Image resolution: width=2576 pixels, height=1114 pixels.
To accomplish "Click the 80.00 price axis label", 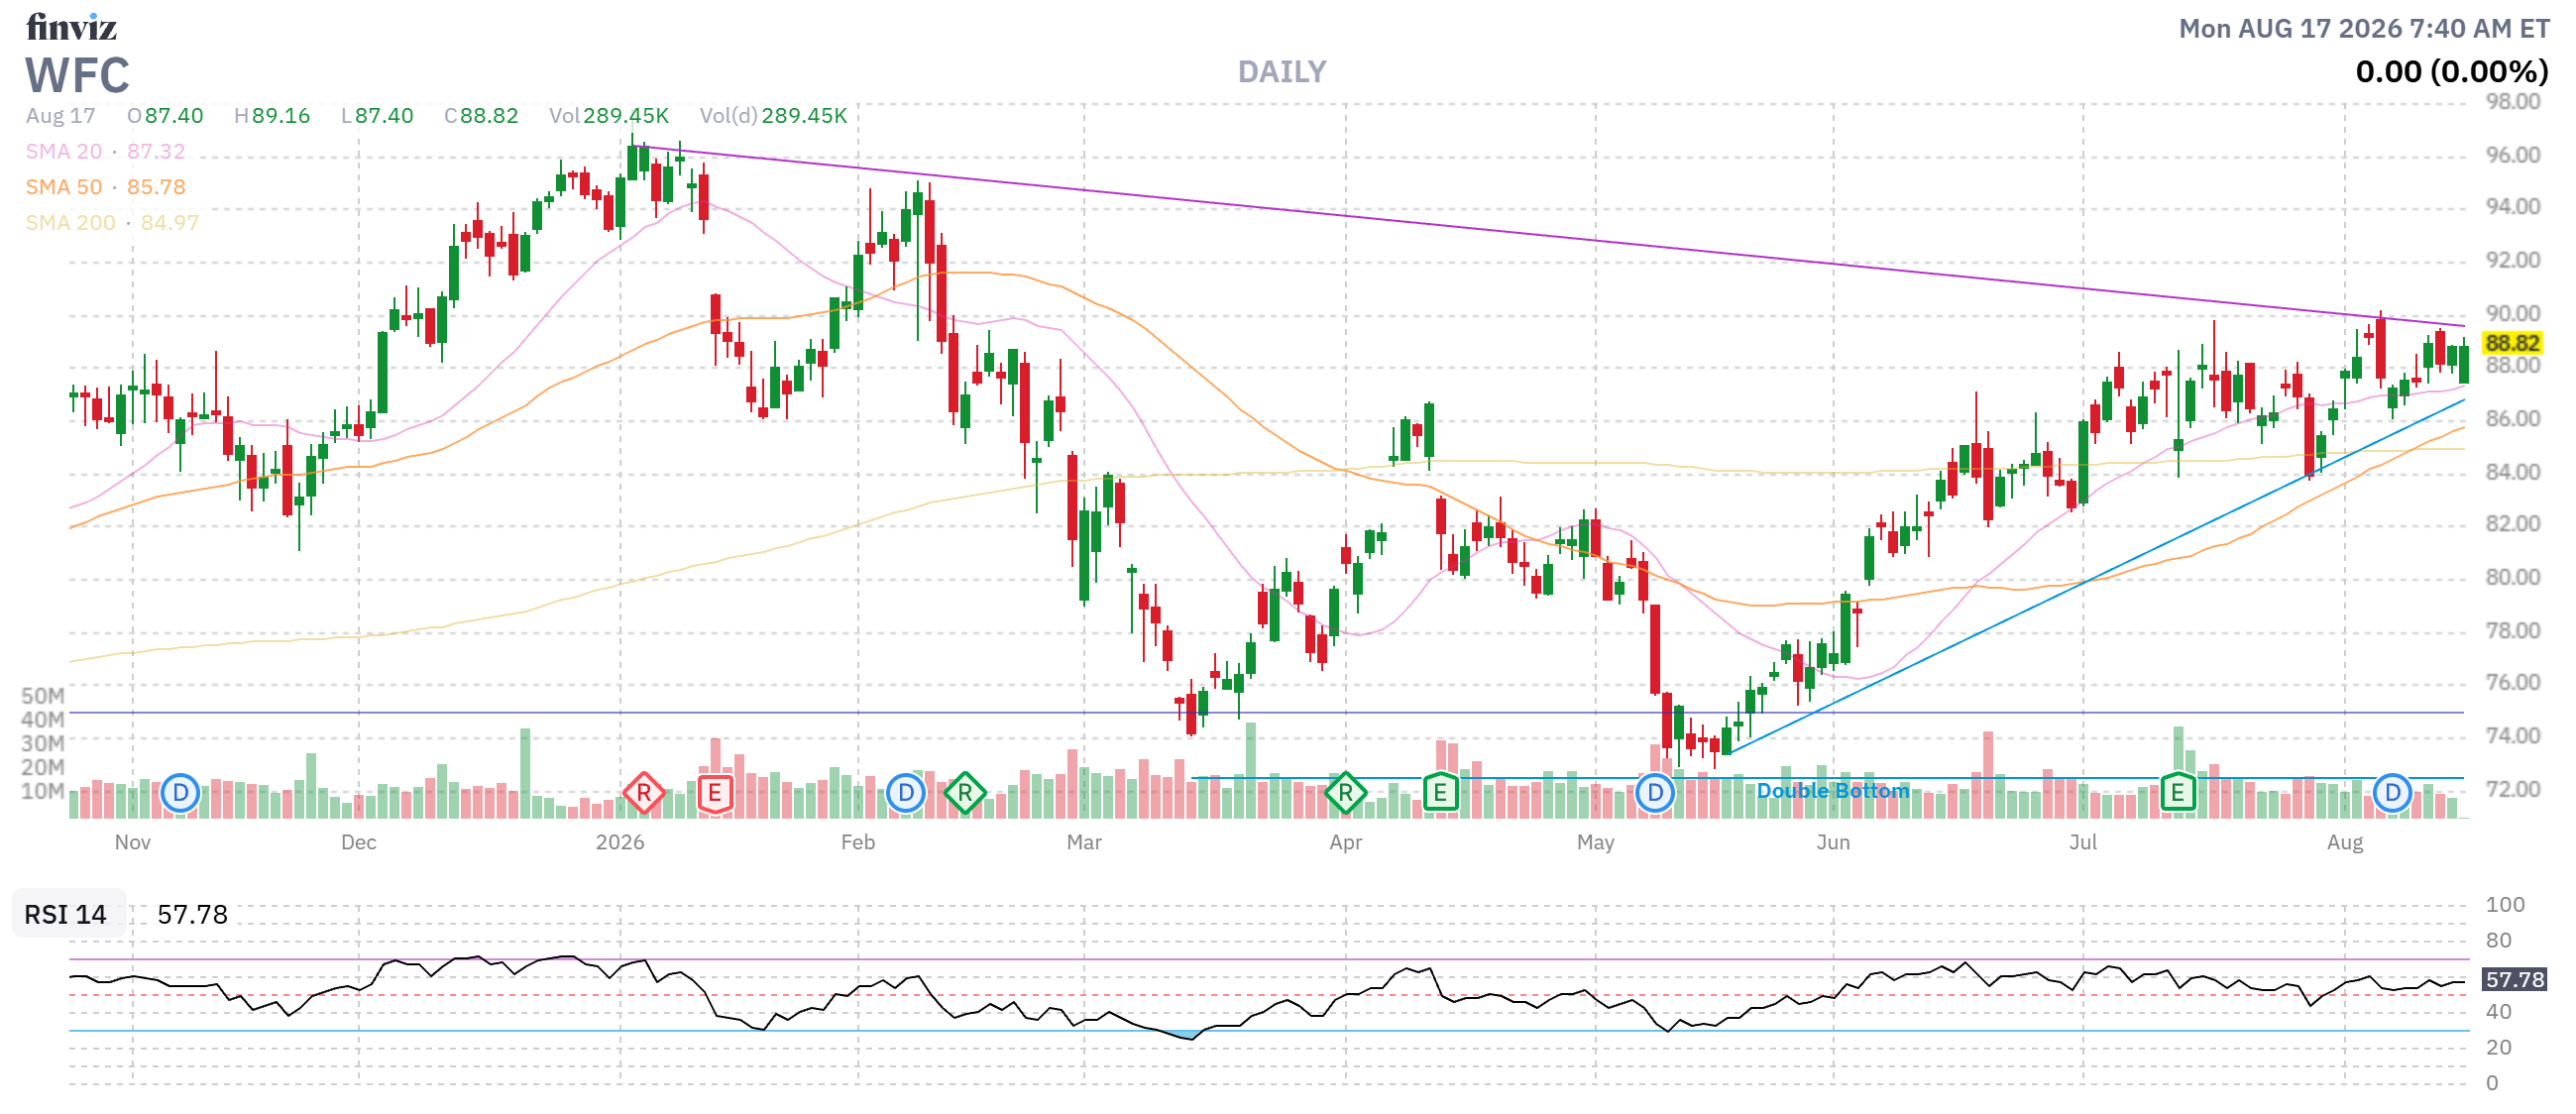I will (2512, 576).
